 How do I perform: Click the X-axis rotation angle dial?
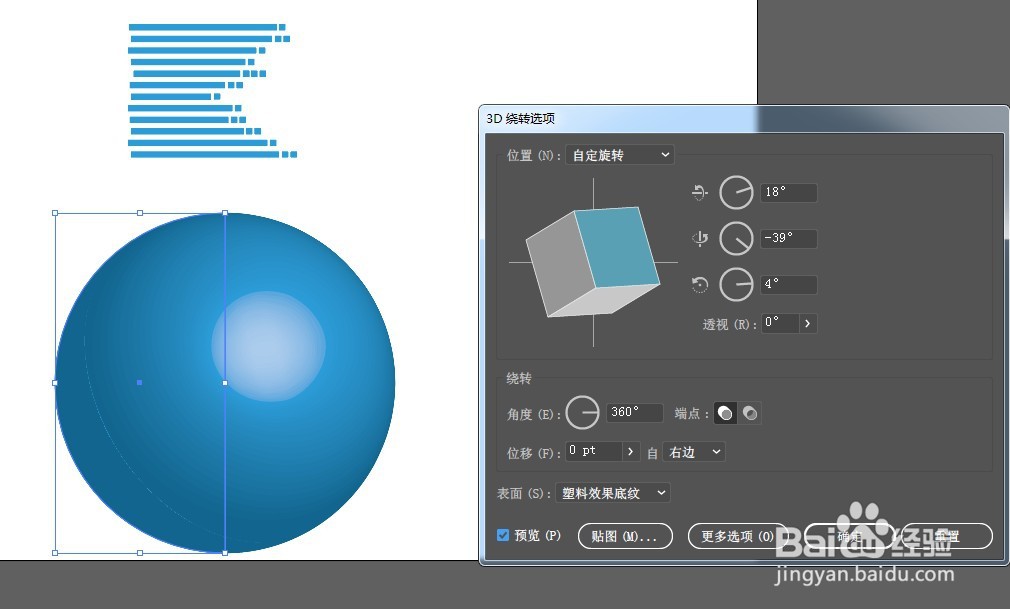736,192
